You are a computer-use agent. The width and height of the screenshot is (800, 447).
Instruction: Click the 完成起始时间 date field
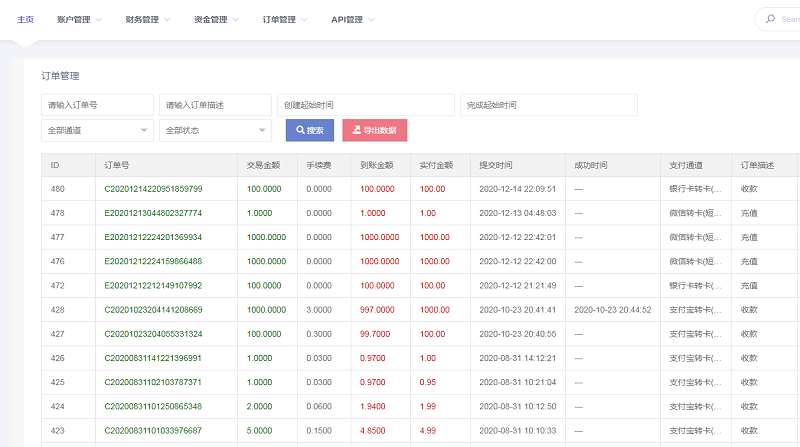[x=548, y=105]
